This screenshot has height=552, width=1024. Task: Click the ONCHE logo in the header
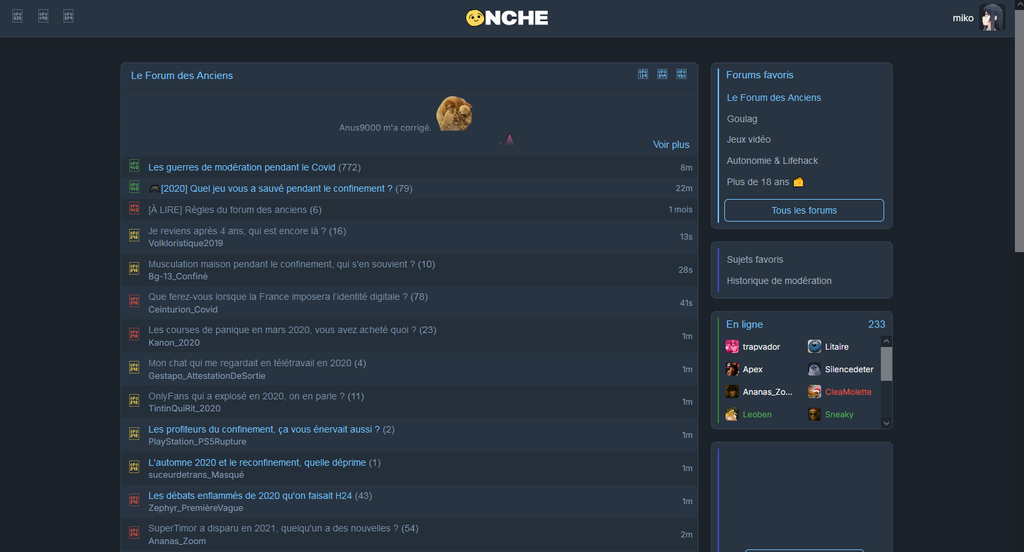pos(507,18)
